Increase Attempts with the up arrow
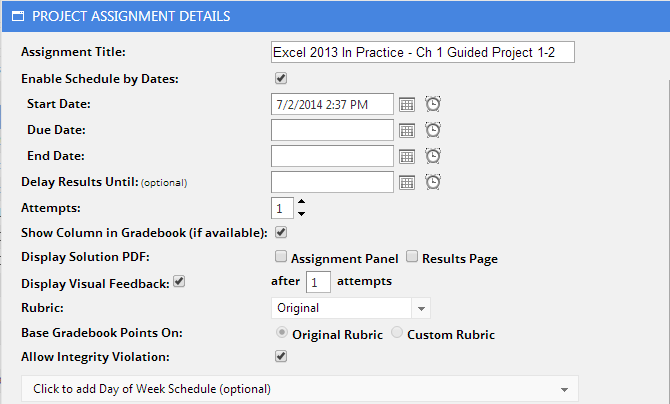 pos(302,201)
